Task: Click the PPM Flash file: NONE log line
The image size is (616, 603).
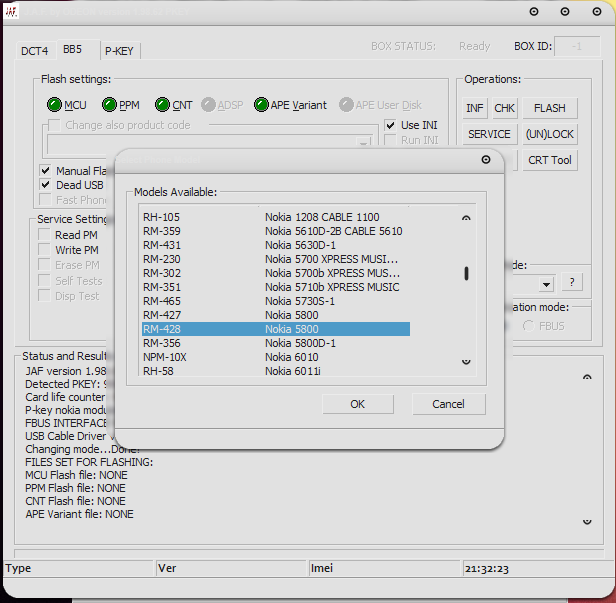Action: 75,488
